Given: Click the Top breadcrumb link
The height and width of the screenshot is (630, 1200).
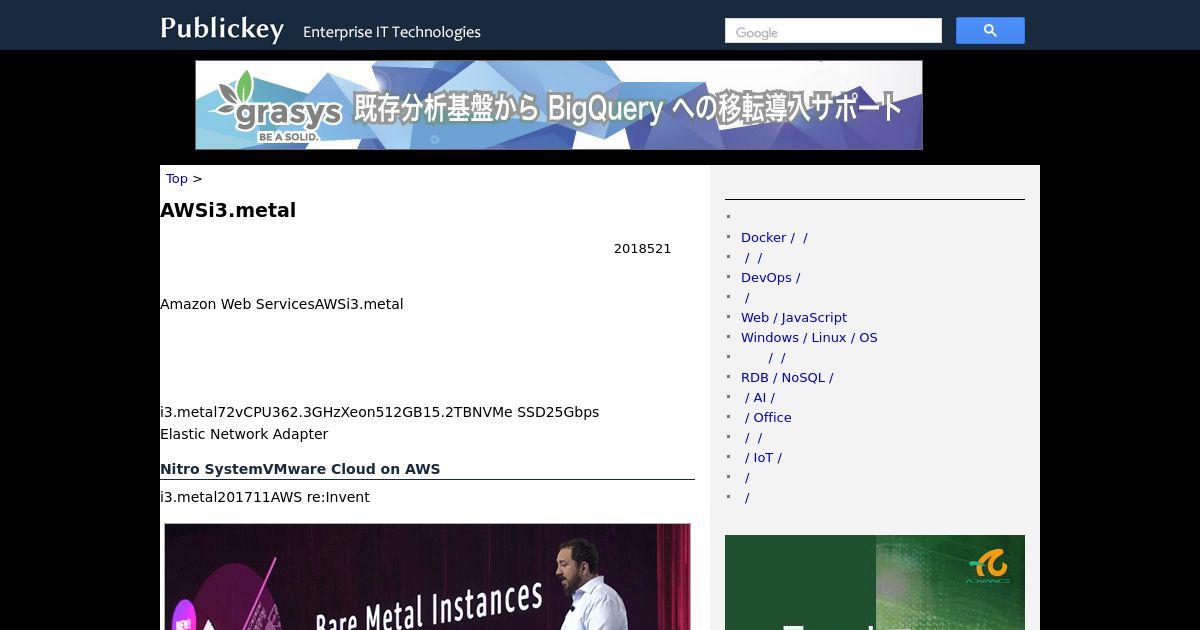Looking at the screenshot, I should (177, 179).
